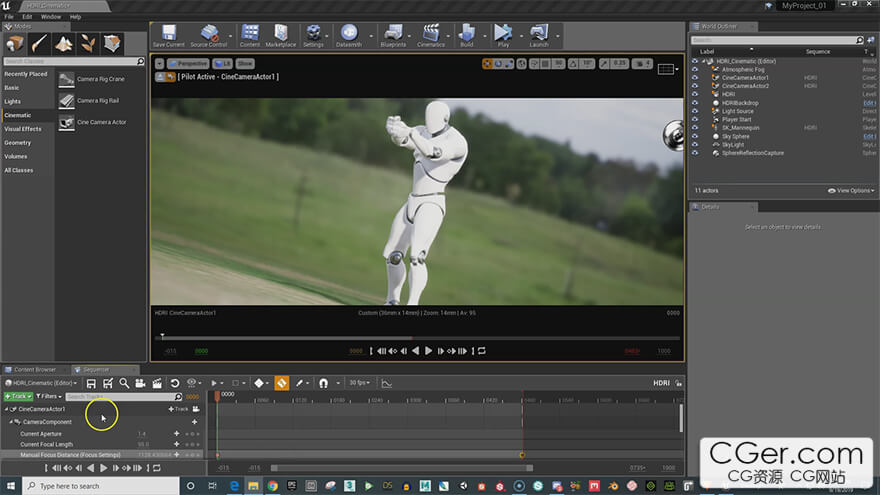Select the All Classes category

pos(19,170)
